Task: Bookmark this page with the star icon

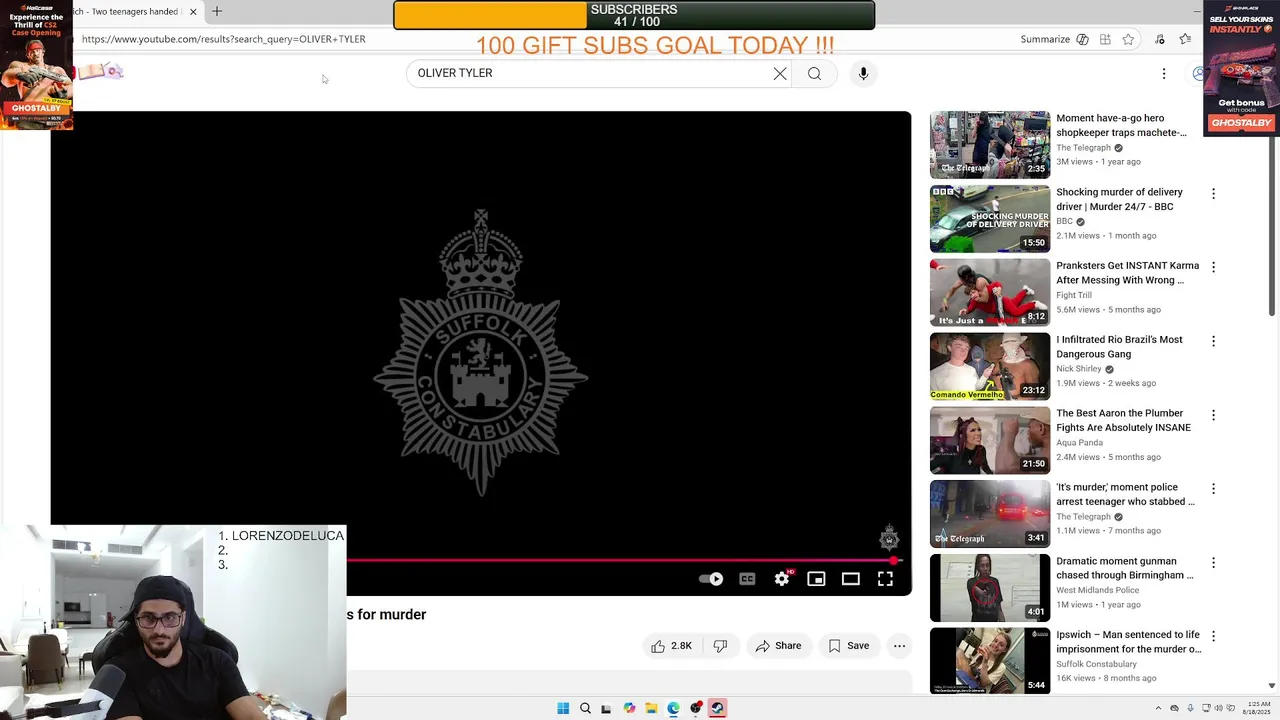Action: [1128, 39]
